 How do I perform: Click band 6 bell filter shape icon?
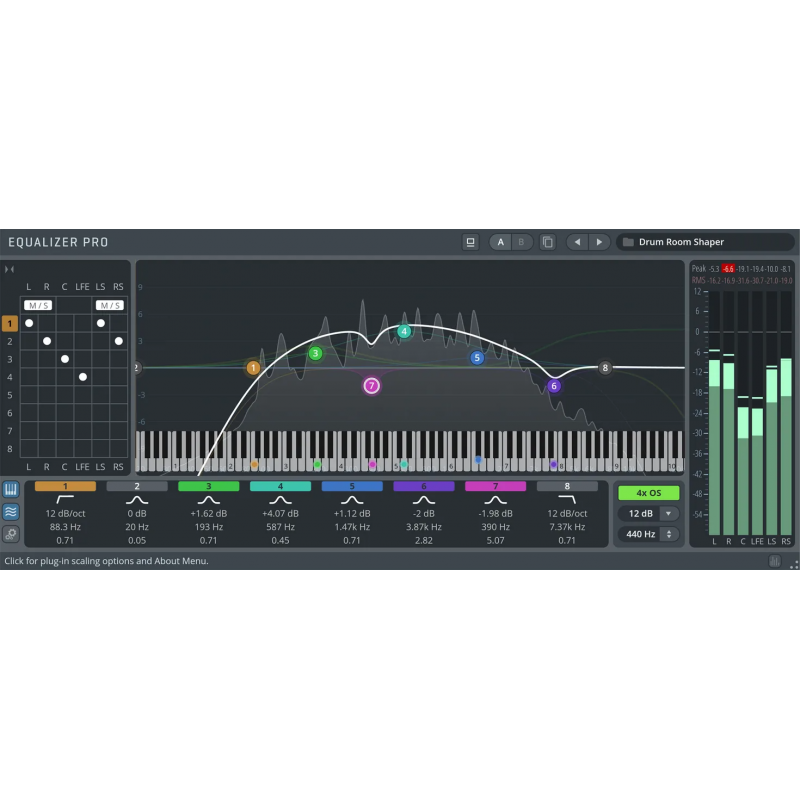423,499
